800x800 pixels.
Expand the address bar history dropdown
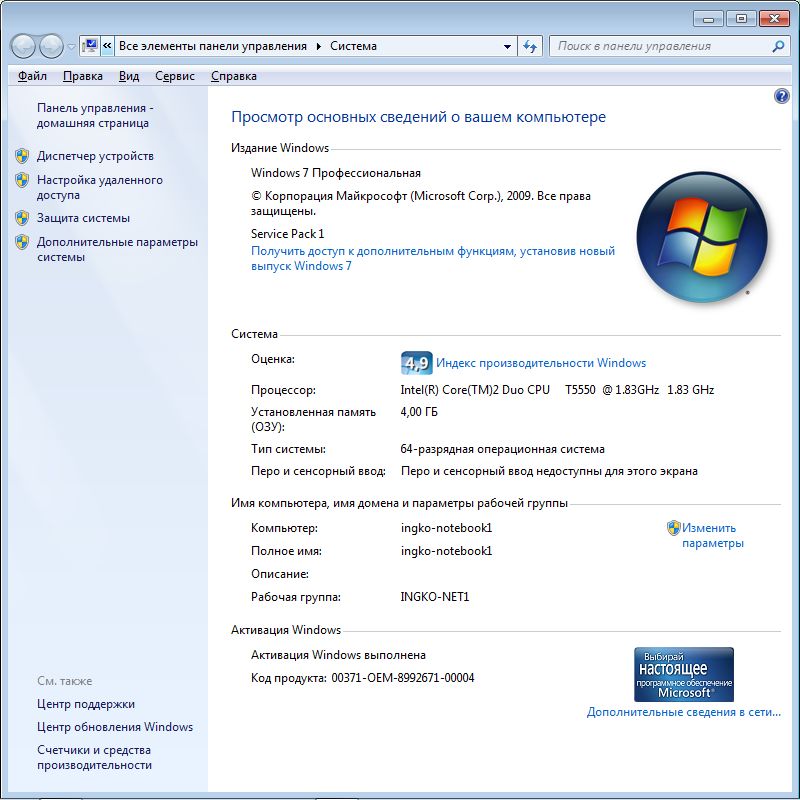[x=507, y=46]
